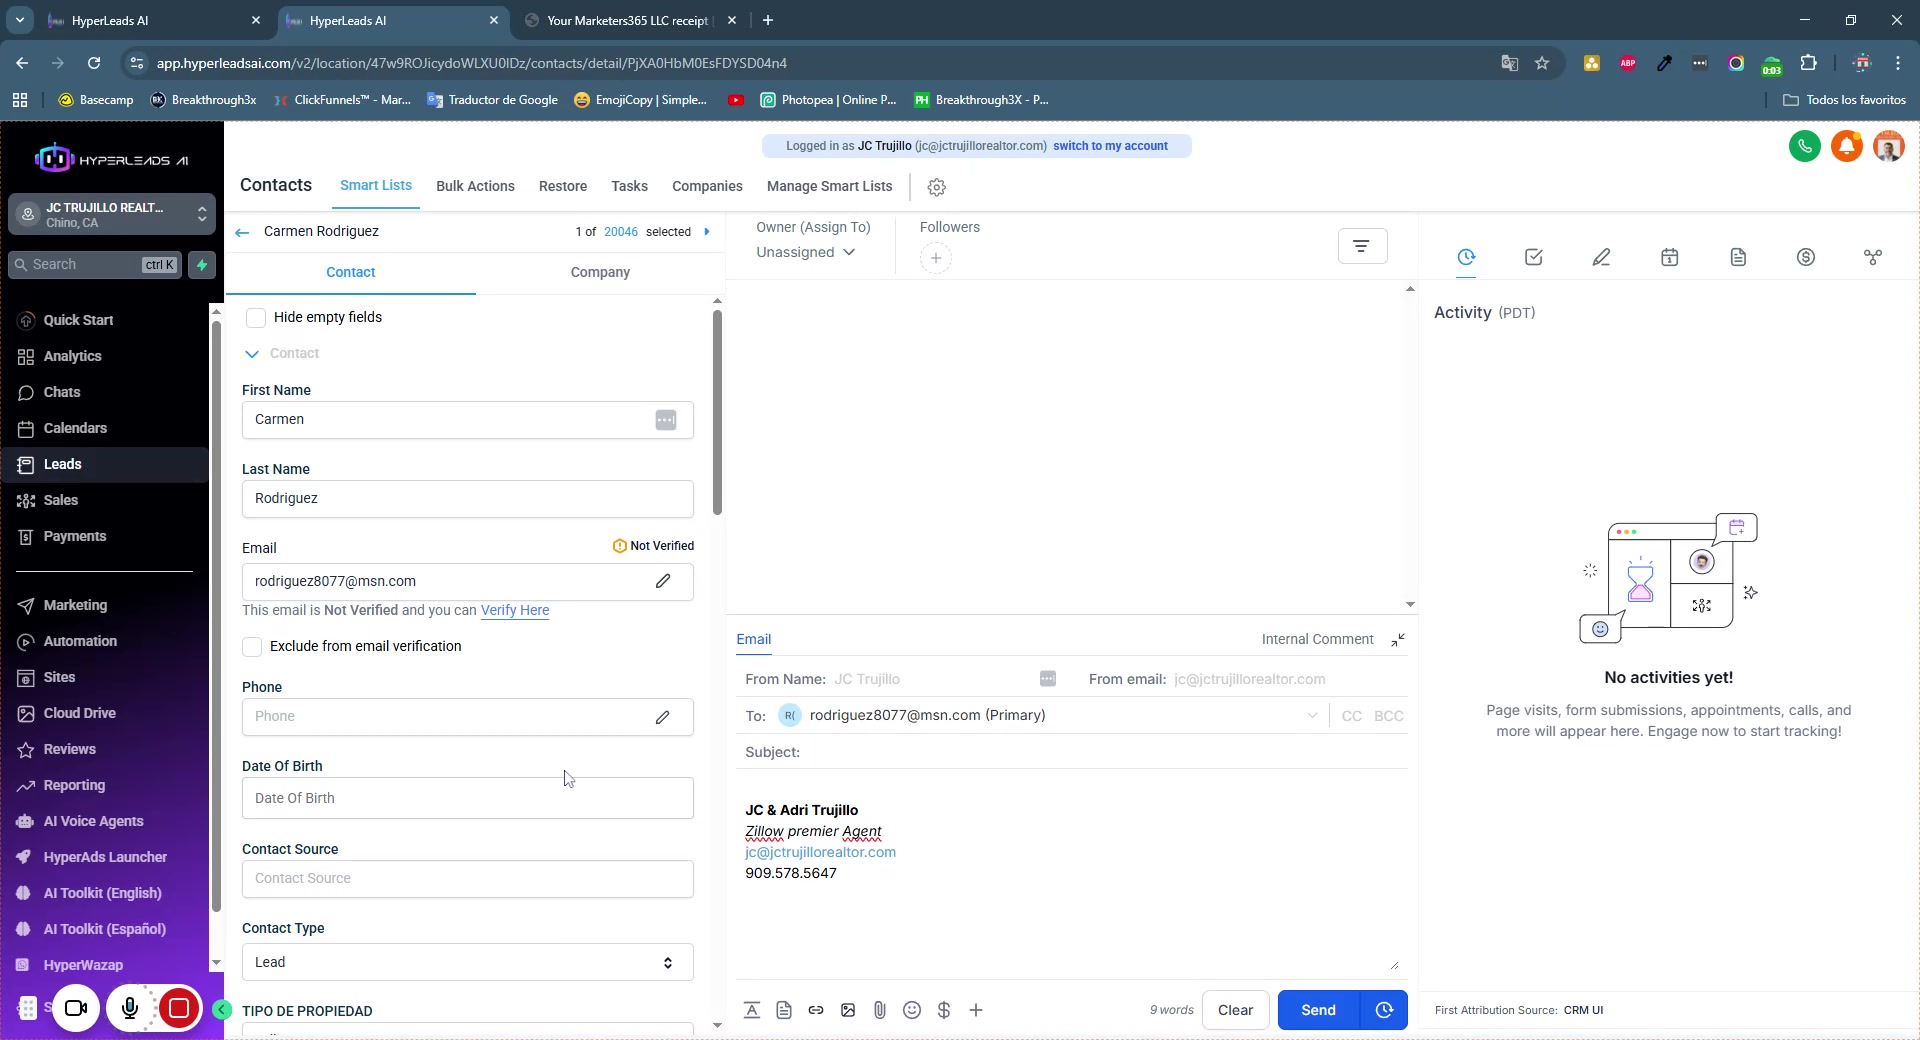Click the green phone dialer icon
This screenshot has height=1040, width=1920.
tap(1804, 147)
